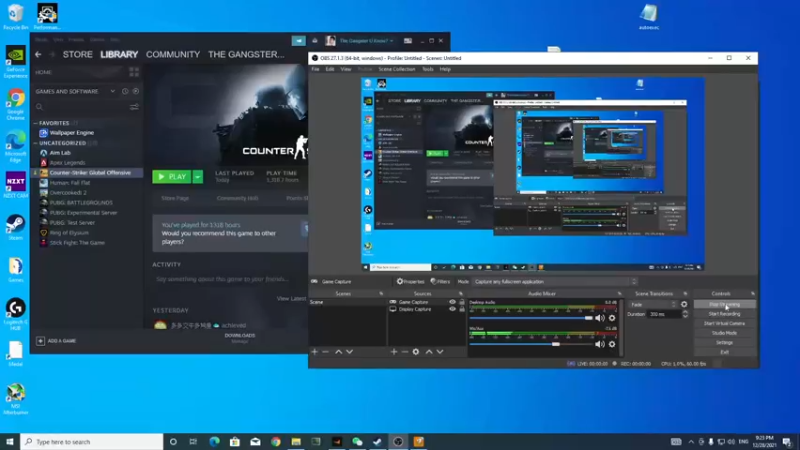The image size is (800, 450).
Task: Open the Steam library advanced filter icon
Action: (x=134, y=107)
